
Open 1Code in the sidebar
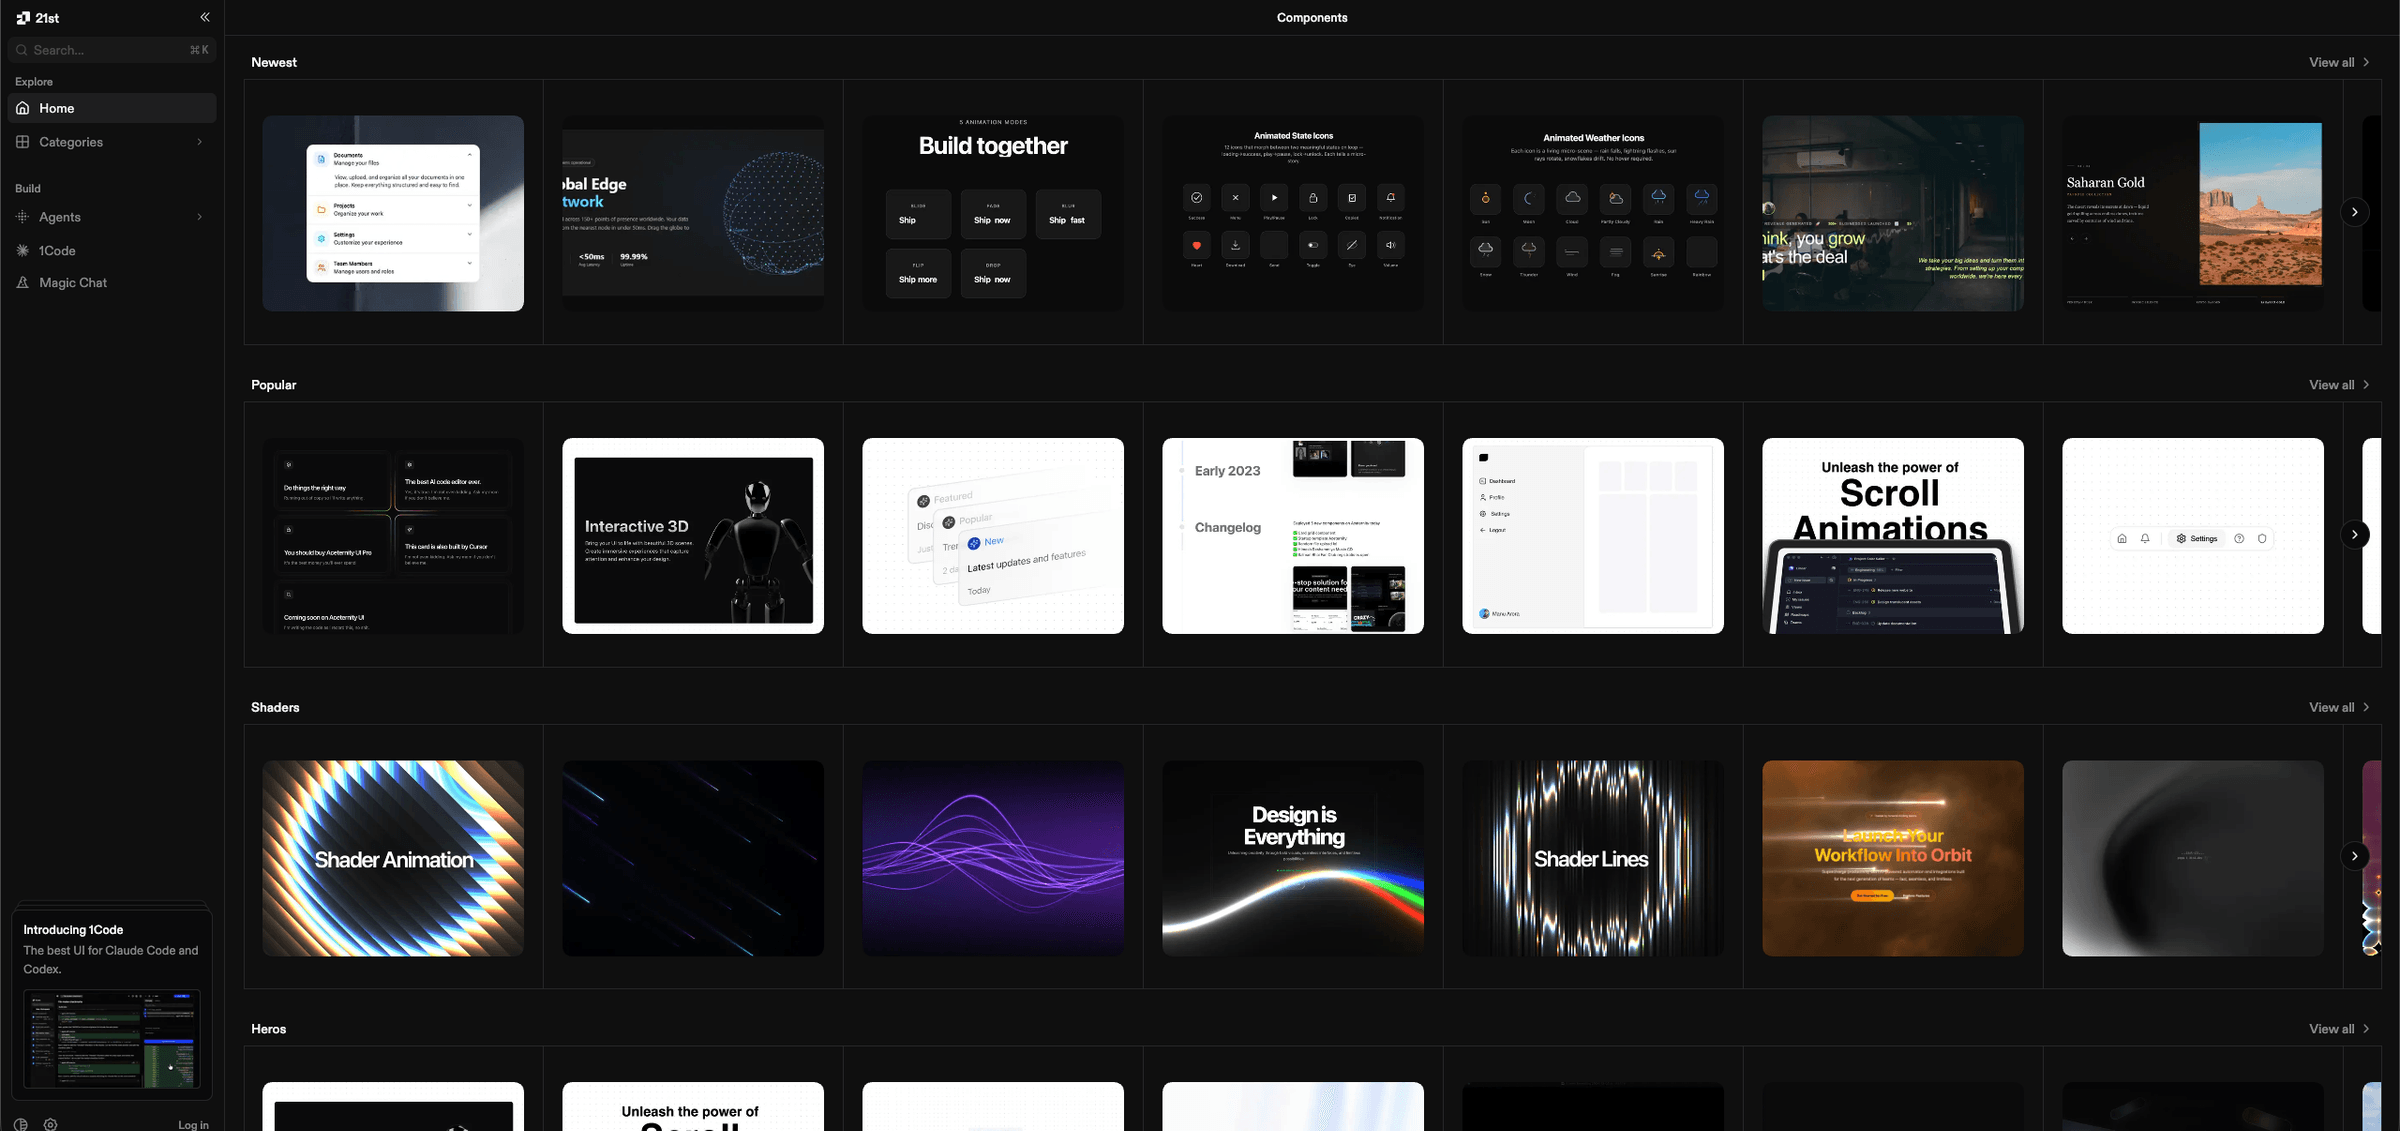tap(112, 250)
